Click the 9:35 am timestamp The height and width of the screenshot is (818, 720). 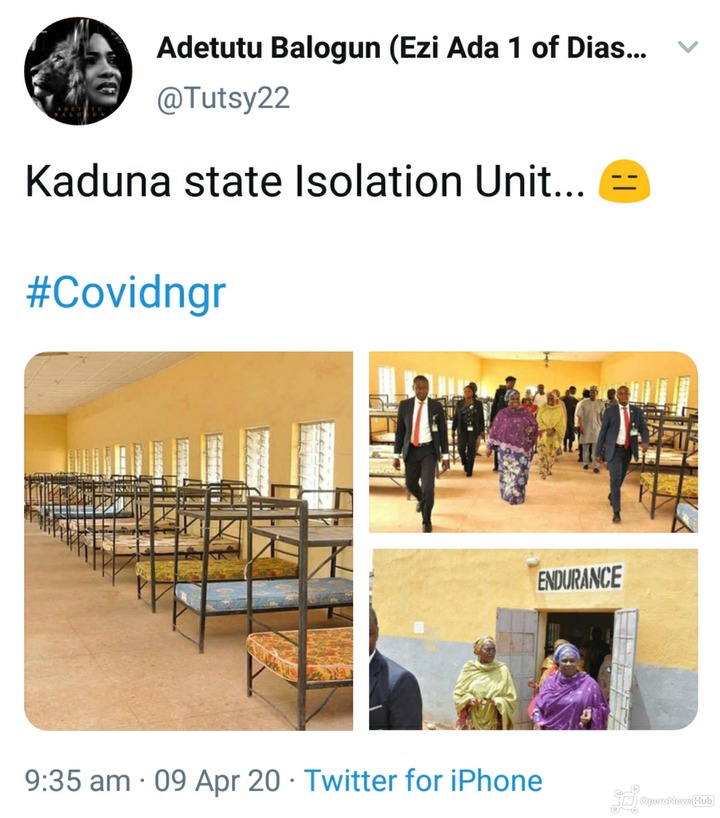coord(77,781)
